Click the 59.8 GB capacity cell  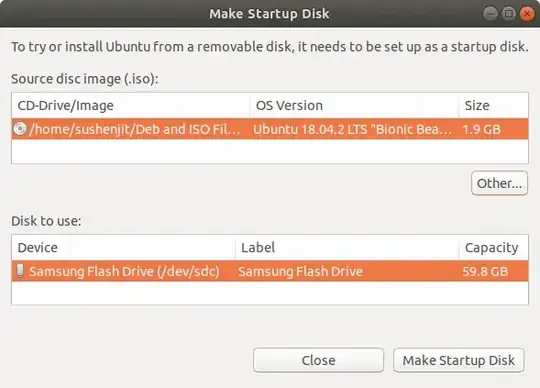(x=485, y=271)
